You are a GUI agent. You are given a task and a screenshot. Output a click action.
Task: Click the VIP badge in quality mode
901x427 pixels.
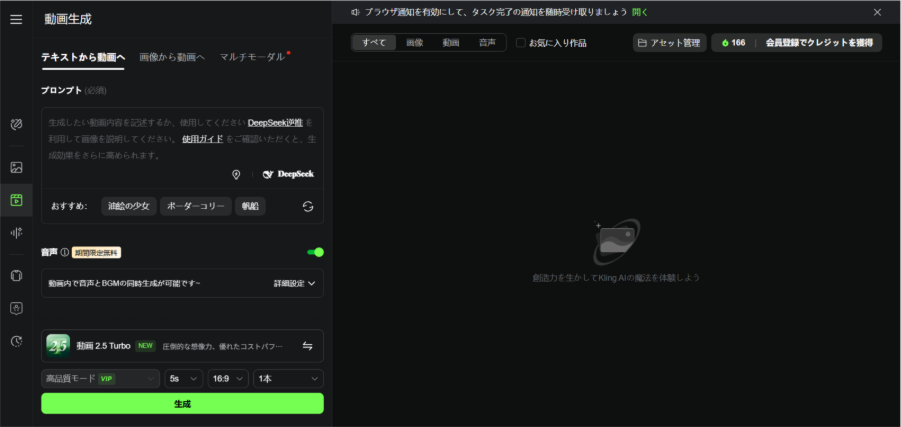coord(106,379)
